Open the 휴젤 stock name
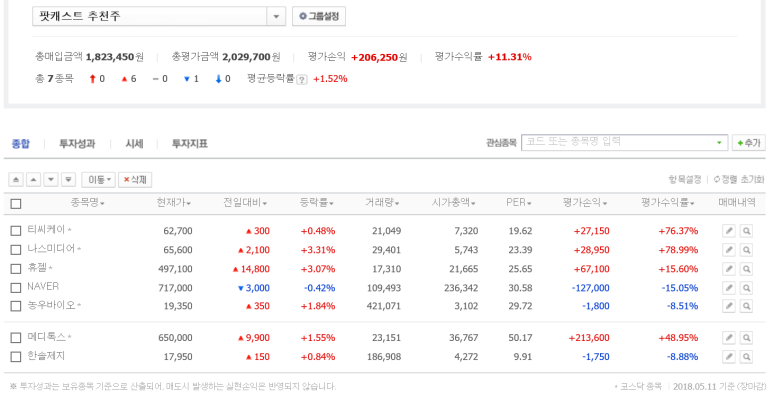This screenshot has width=773, height=396. [37, 268]
